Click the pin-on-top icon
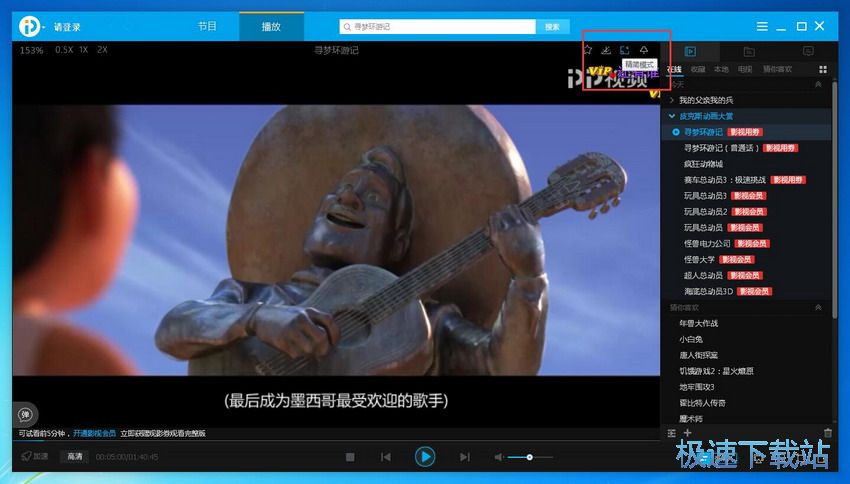 (643, 50)
